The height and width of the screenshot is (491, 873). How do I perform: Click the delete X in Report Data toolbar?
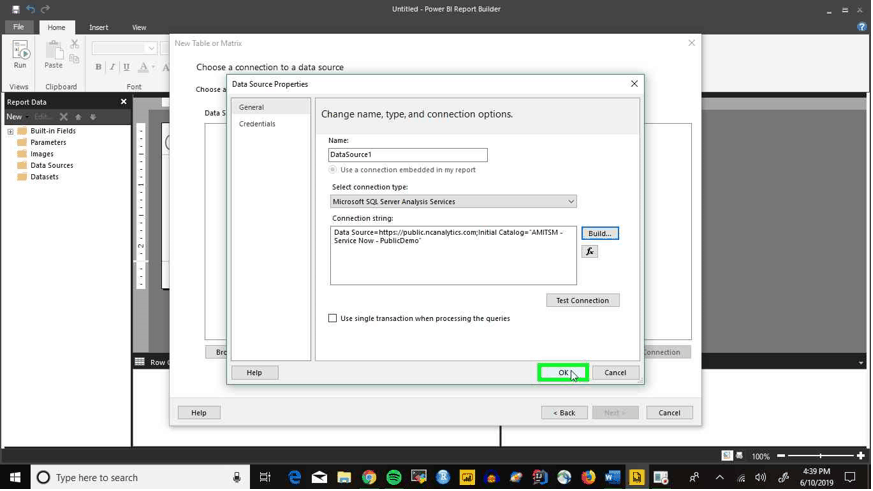(63, 117)
